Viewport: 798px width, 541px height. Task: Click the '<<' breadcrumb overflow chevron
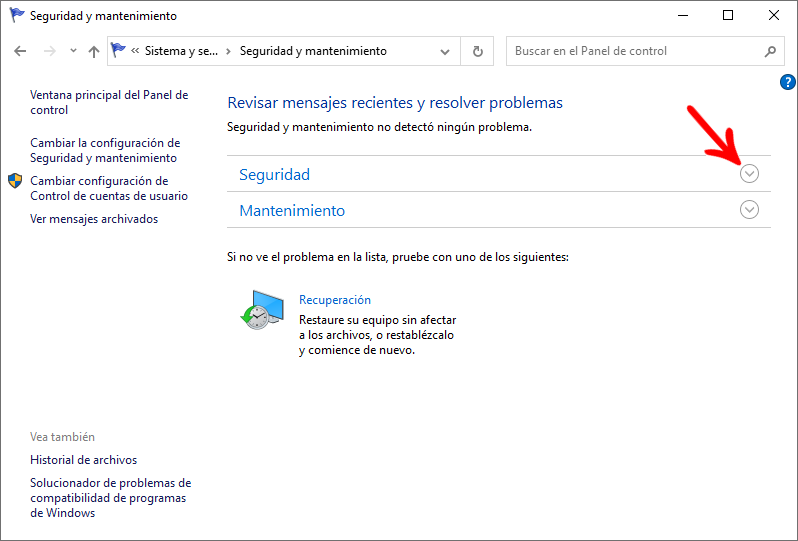[x=135, y=50]
